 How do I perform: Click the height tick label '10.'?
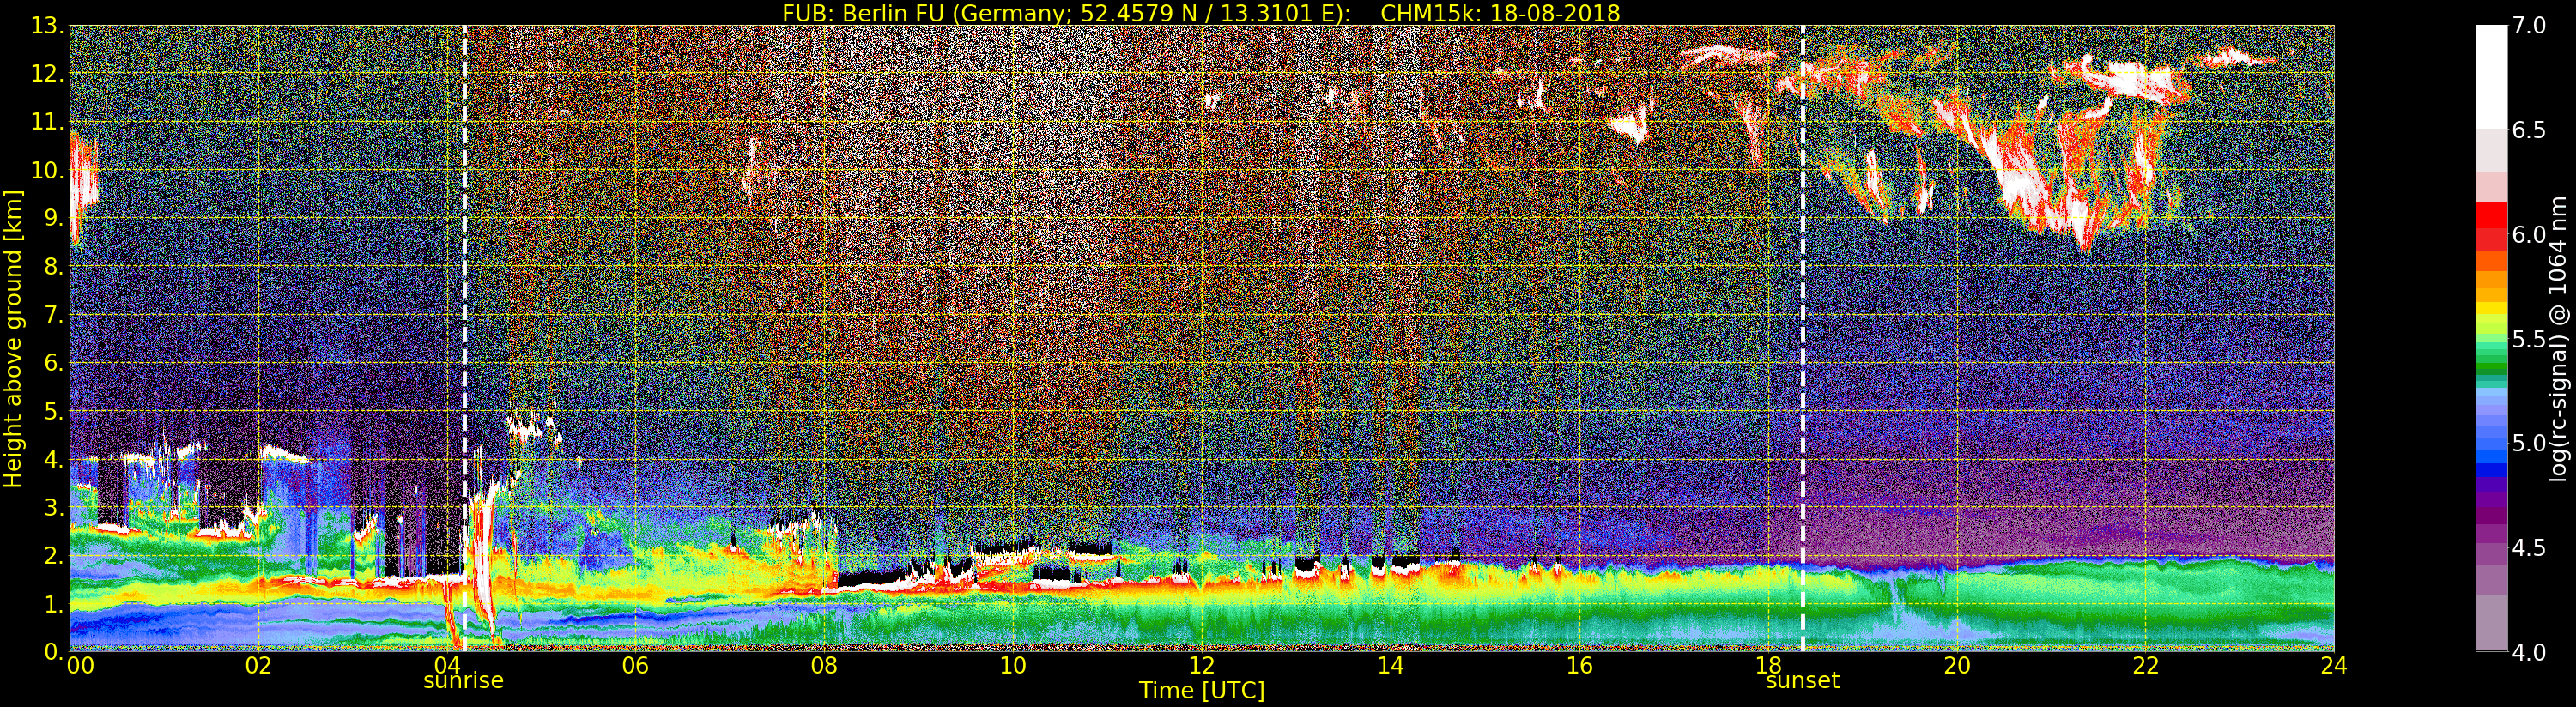[x=47, y=170]
